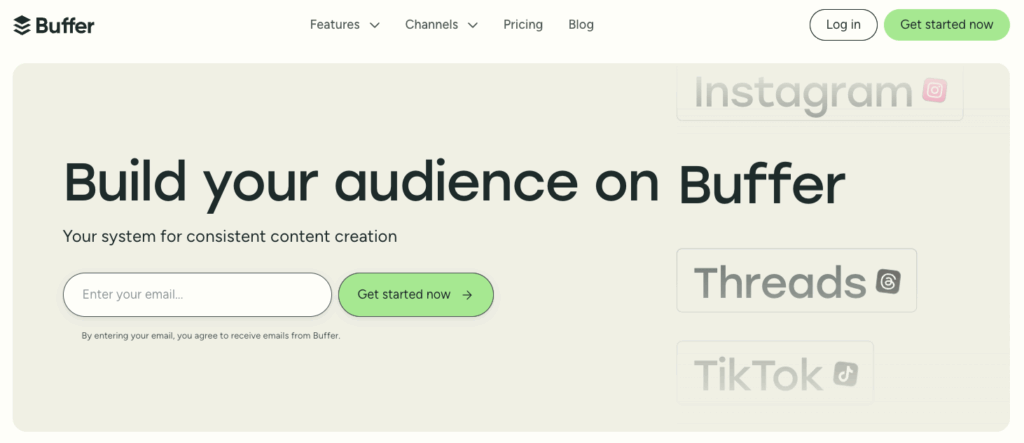Go to the Pricing page
This screenshot has width=1024, height=443.
[523, 25]
